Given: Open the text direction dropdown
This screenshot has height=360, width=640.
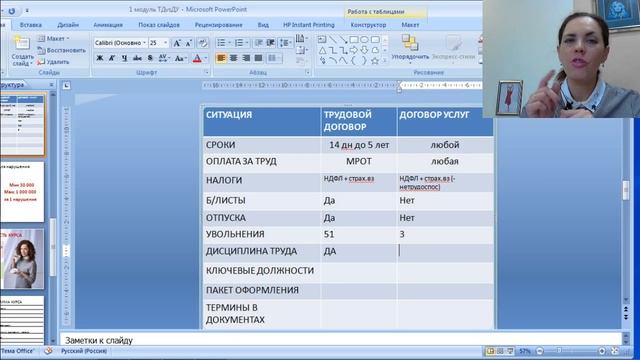Looking at the screenshot, I should [x=301, y=39].
